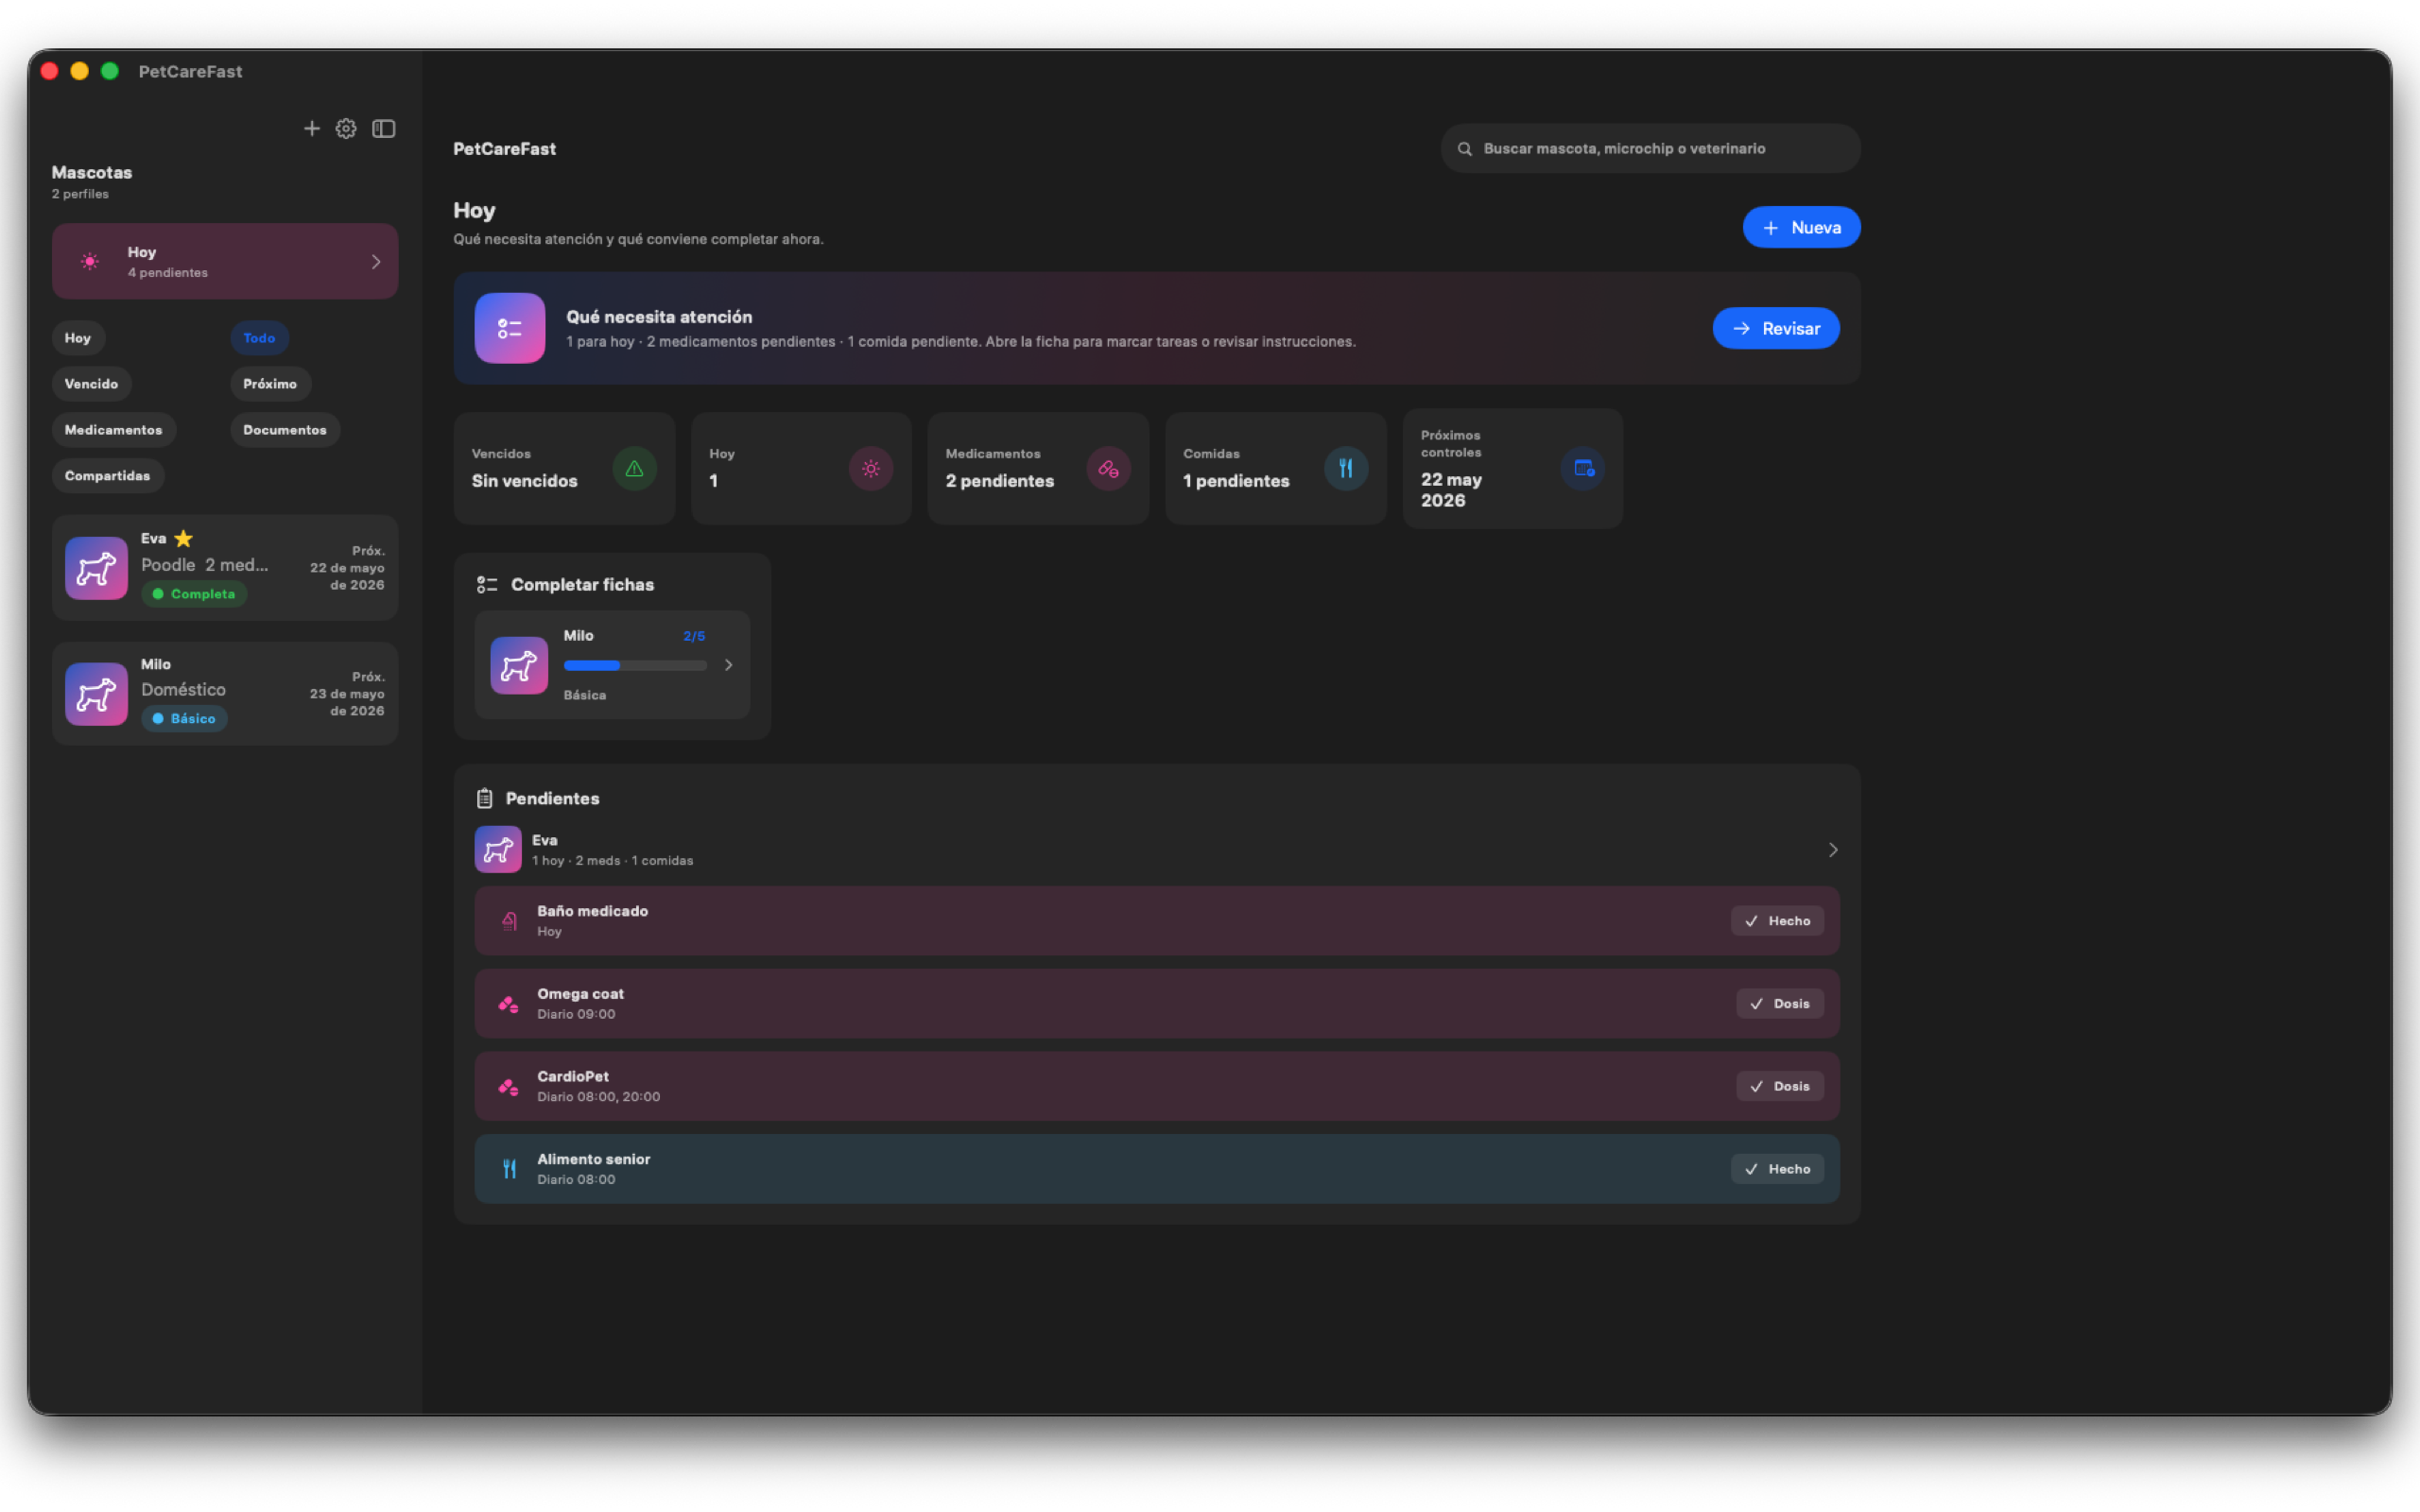Click Milo's avatar in Completar fichas
The width and height of the screenshot is (2420, 1512).
click(519, 665)
